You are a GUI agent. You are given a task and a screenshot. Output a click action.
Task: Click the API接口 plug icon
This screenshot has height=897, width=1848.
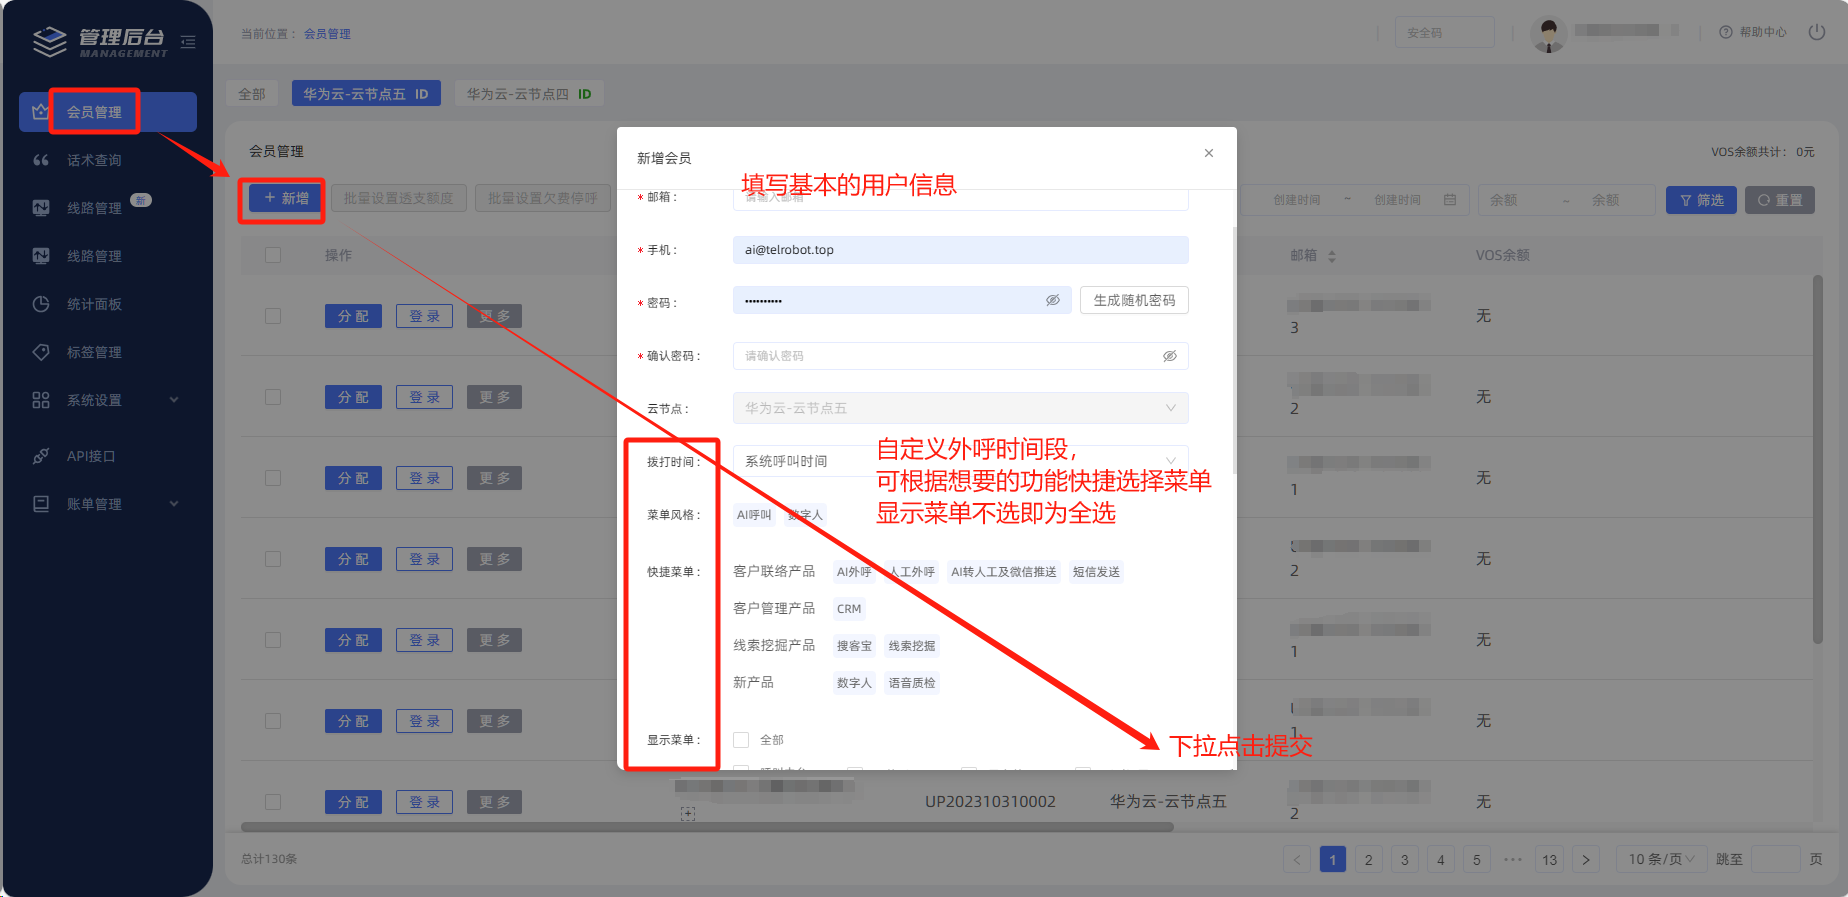click(41, 456)
